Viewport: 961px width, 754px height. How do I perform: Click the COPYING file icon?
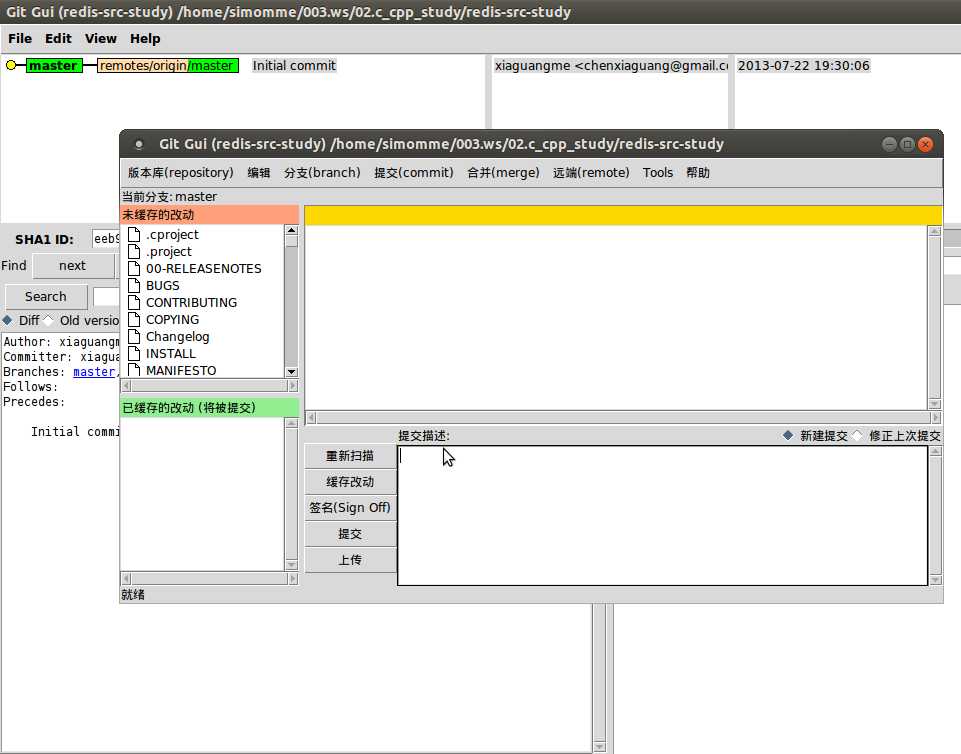tap(134, 319)
